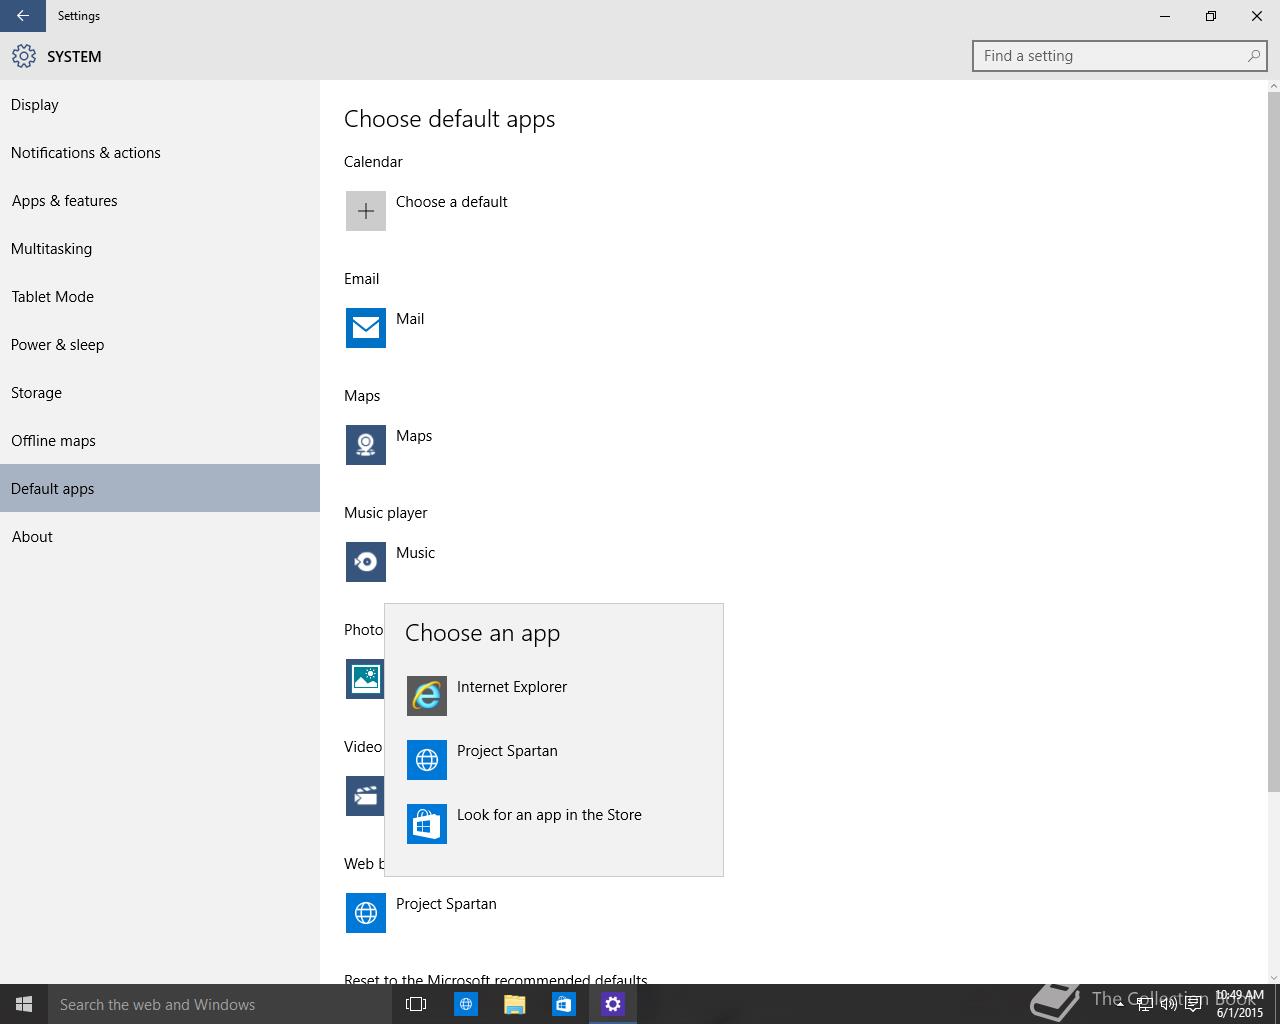The height and width of the screenshot is (1024, 1280).
Task: Select Storage in the sidebar
Action: pos(160,393)
